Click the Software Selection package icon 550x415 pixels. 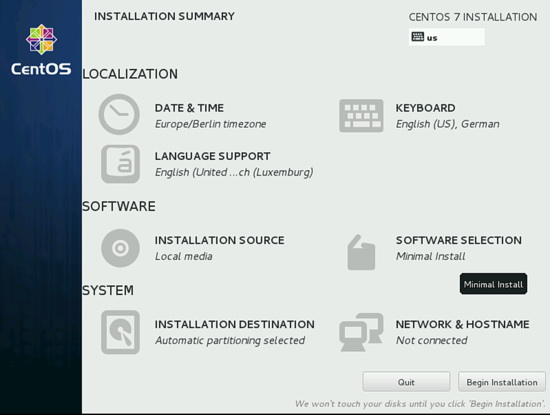pos(361,252)
